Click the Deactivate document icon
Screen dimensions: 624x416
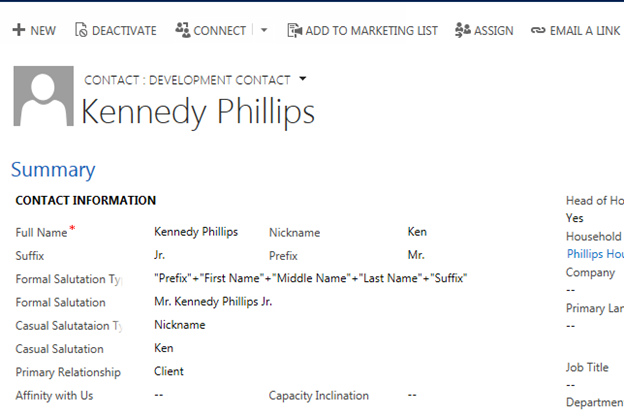(81, 31)
